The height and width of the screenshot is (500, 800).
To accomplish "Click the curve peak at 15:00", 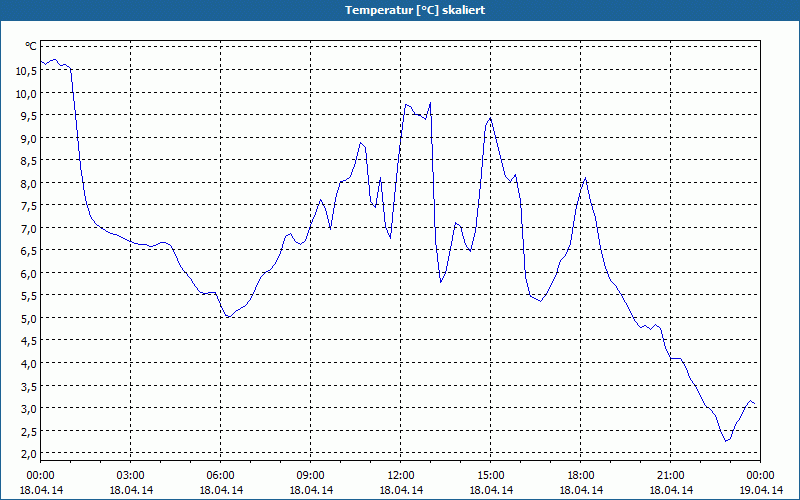I will [490, 118].
